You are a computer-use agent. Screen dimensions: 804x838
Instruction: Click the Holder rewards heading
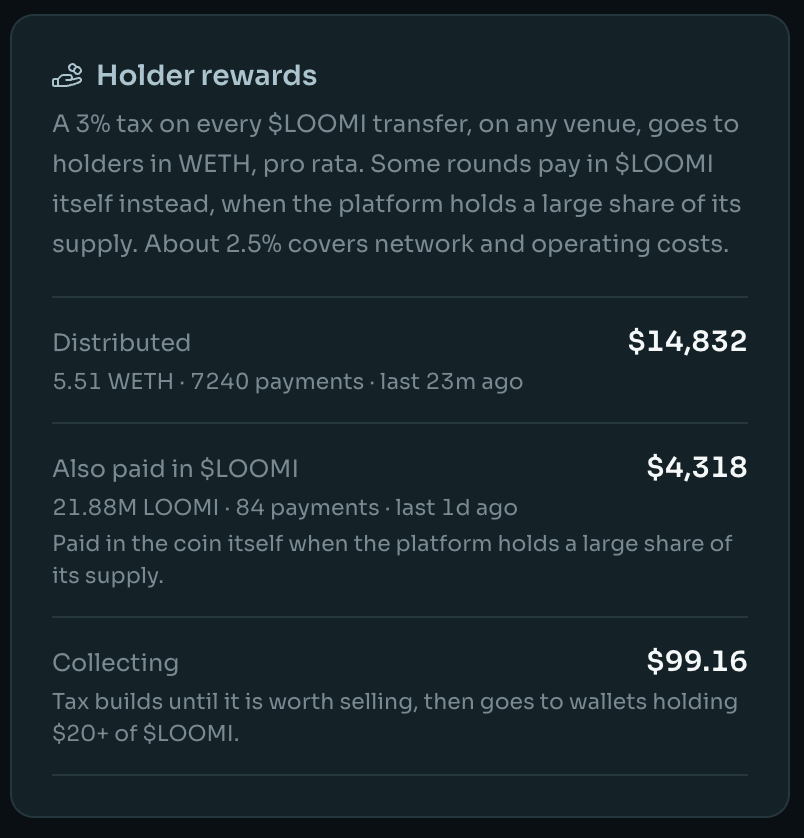[x=206, y=75]
